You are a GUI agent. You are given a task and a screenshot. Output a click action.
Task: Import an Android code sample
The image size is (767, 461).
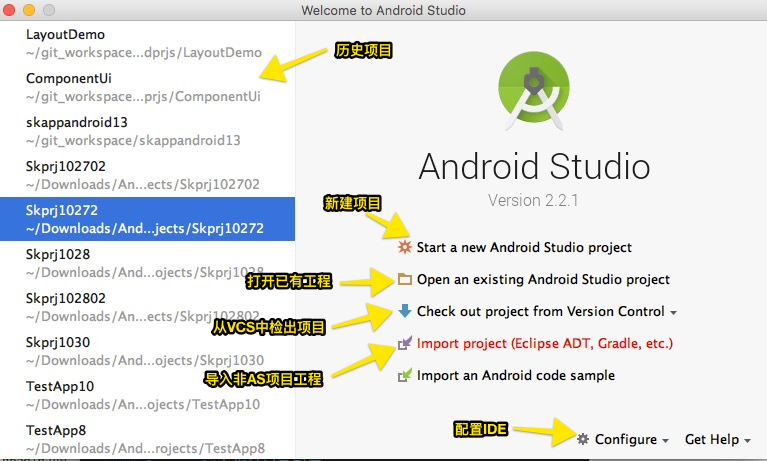point(516,375)
